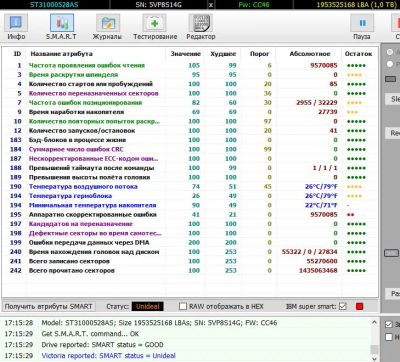The width and height of the screenshot is (400, 362).
Task: Click log line starting with Model: ST31000528AS
Action: [159, 323]
